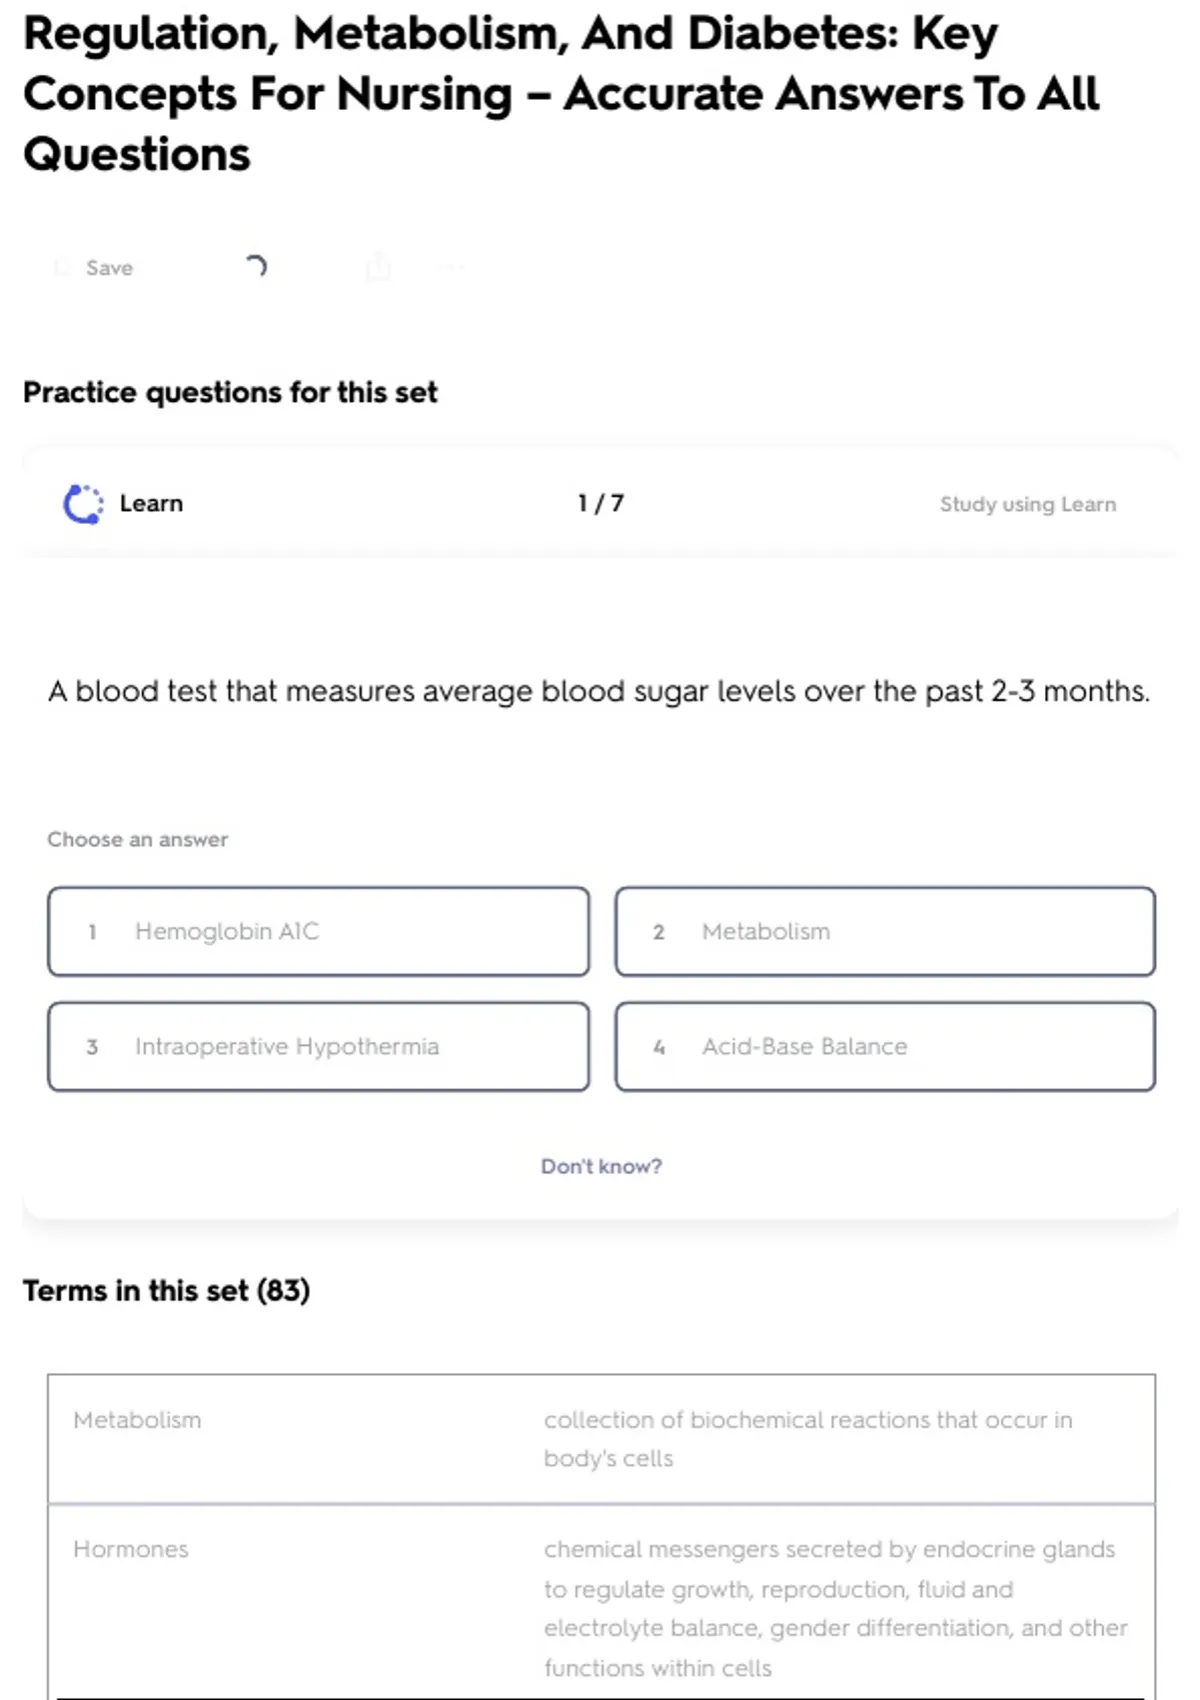1200x1700 pixels.
Task: Click the share icon
Action: pyautogui.click(x=378, y=267)
